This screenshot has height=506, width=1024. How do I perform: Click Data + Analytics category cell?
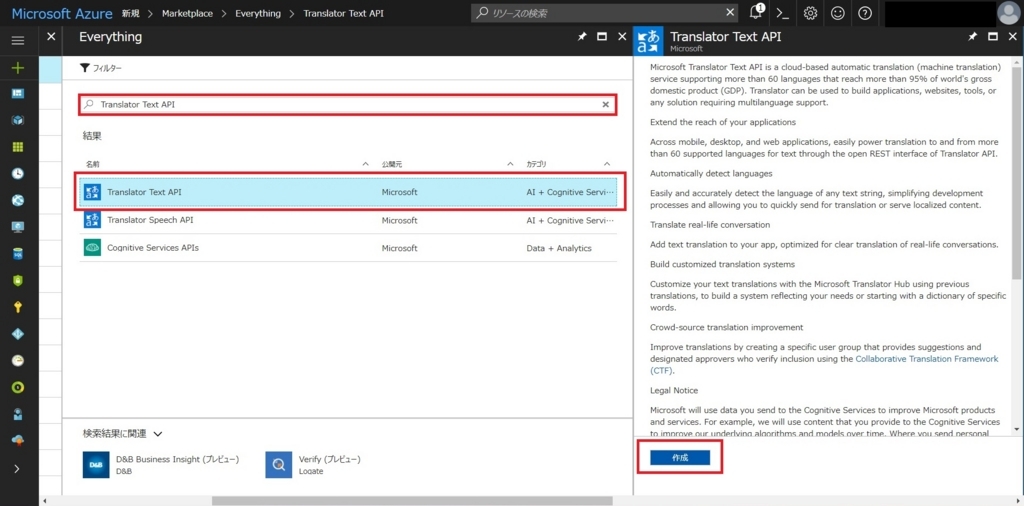pyautogui.click(x=559, y=248)
